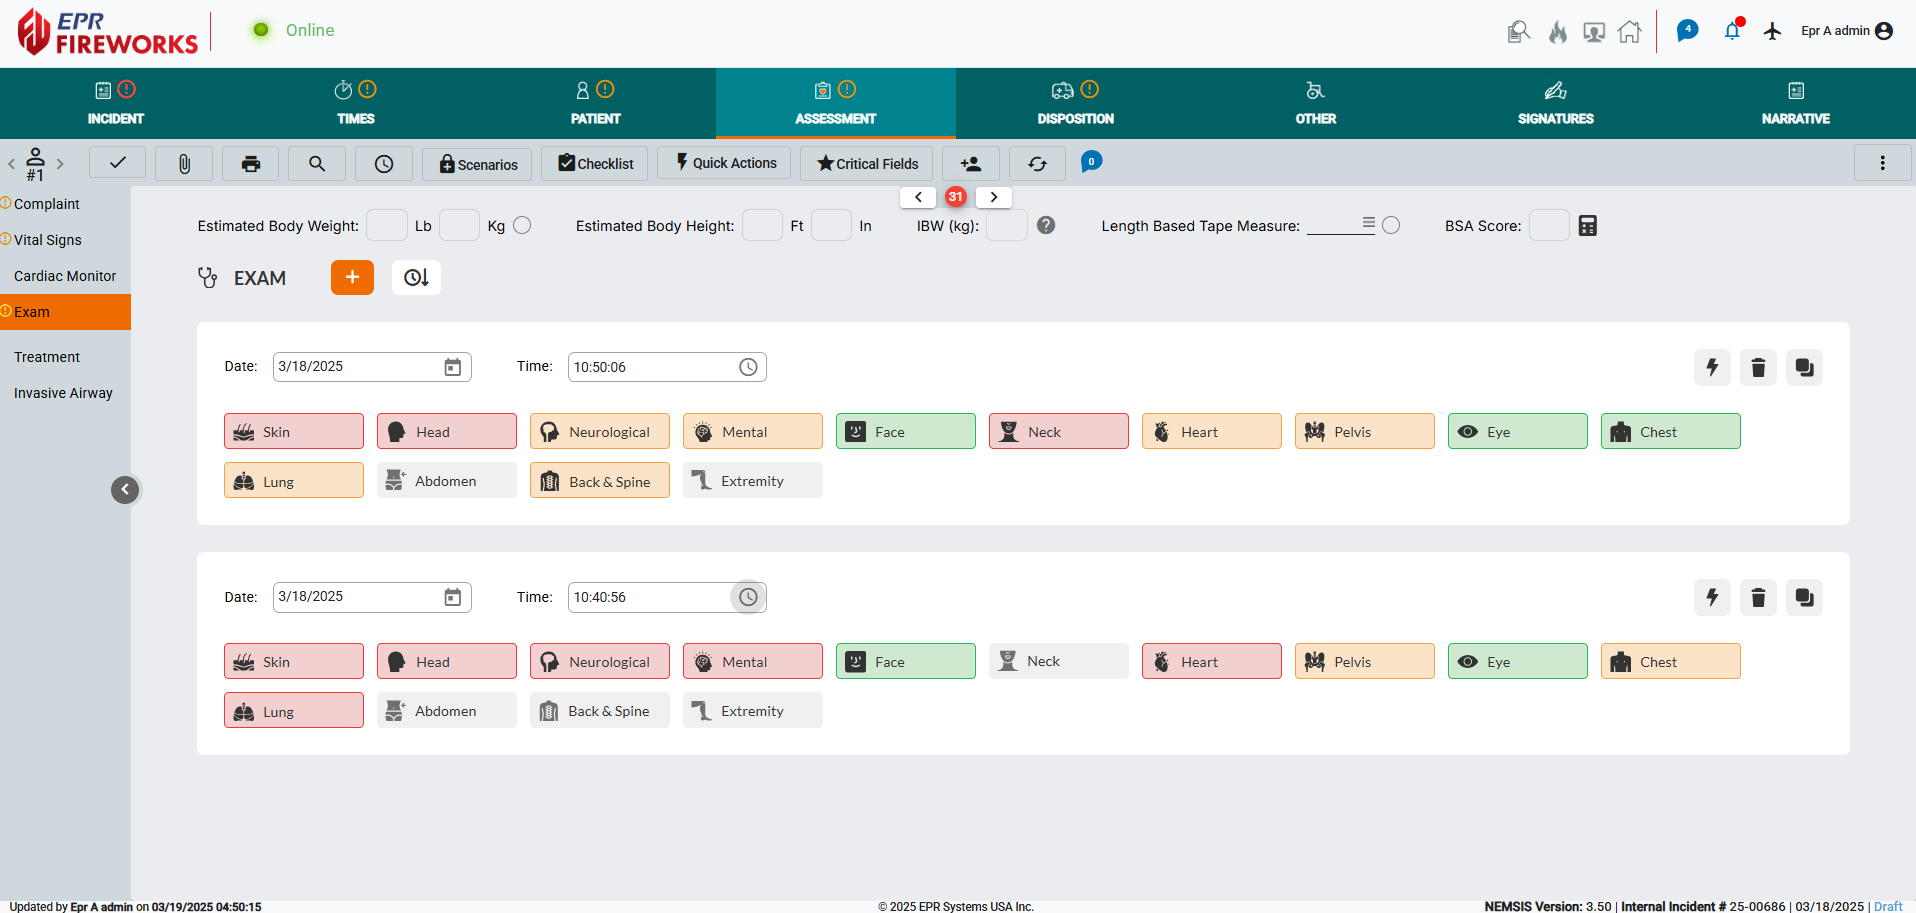Open calendar picker for 10:50:06 exam date

(453, 367)
